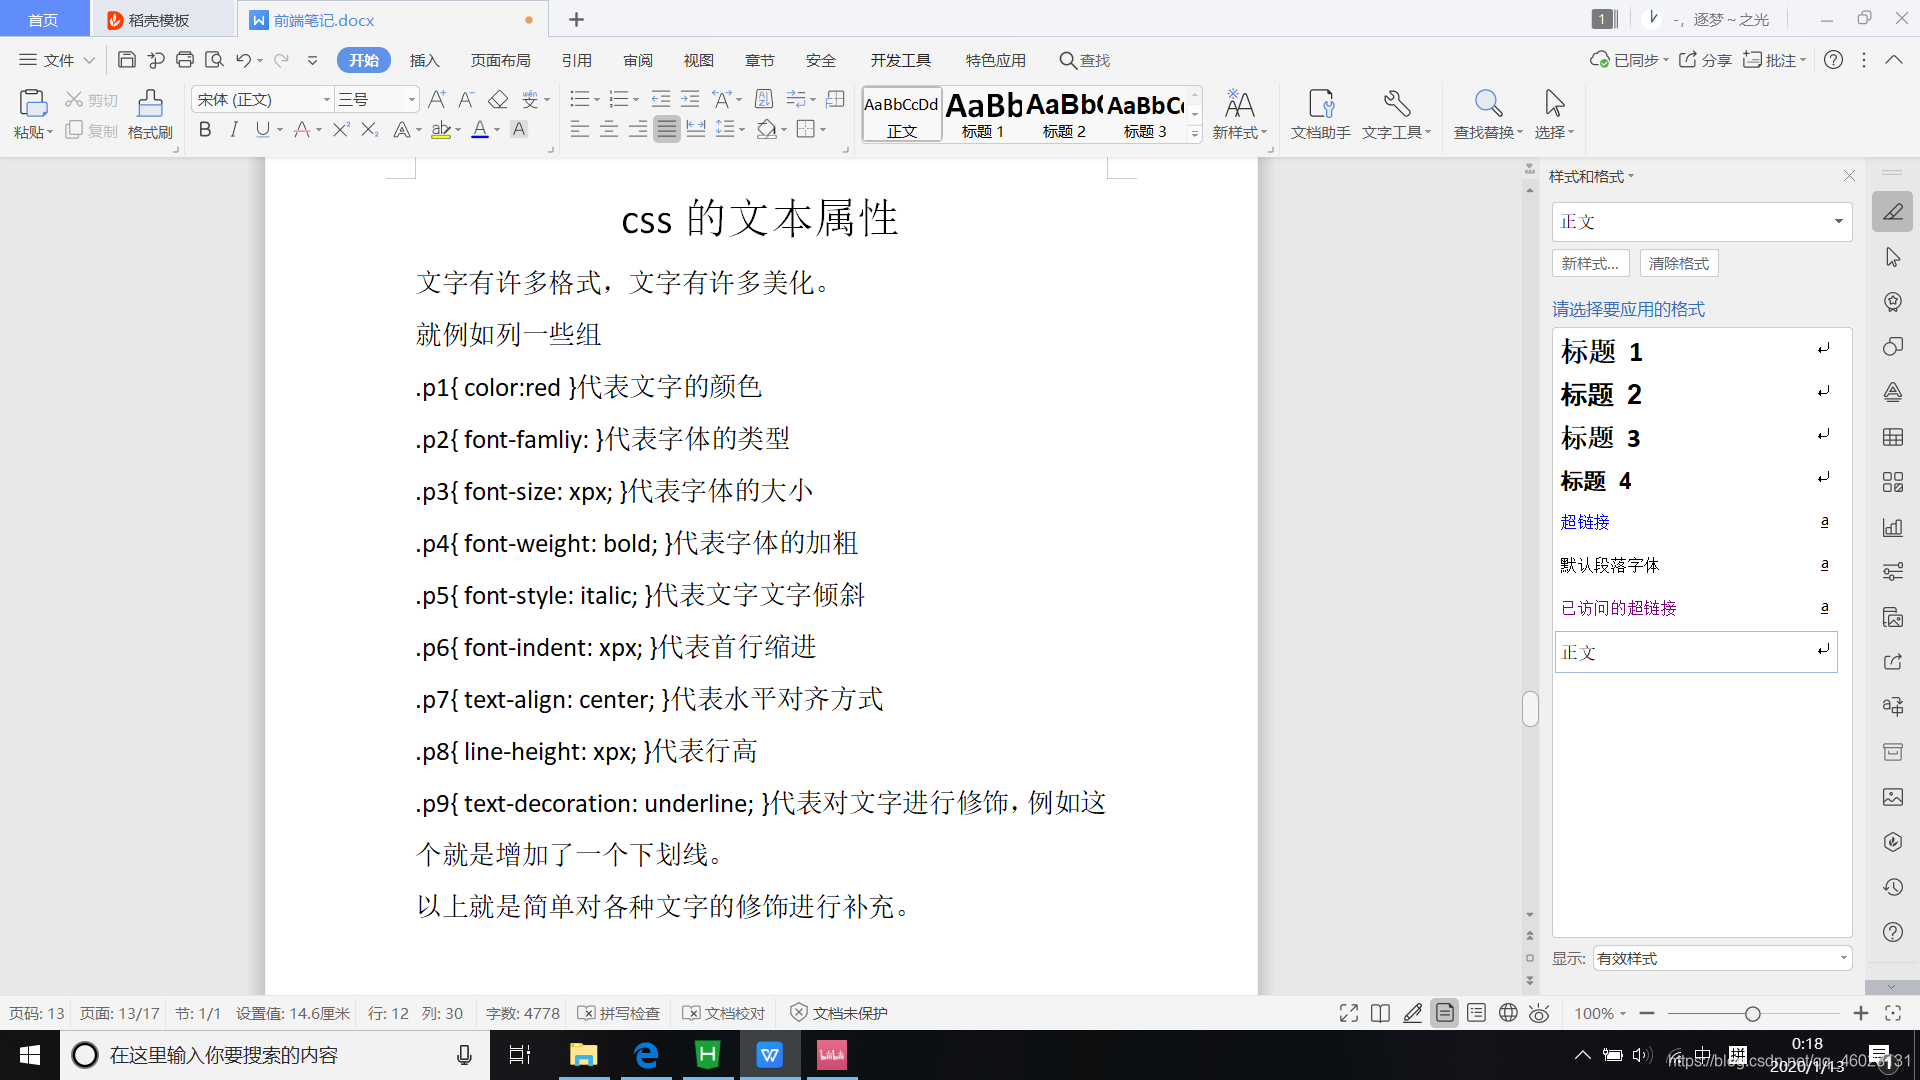Click the New Style button in panel
The height and width of the screenshot is (1080, 1920).
pos(1590,263)
